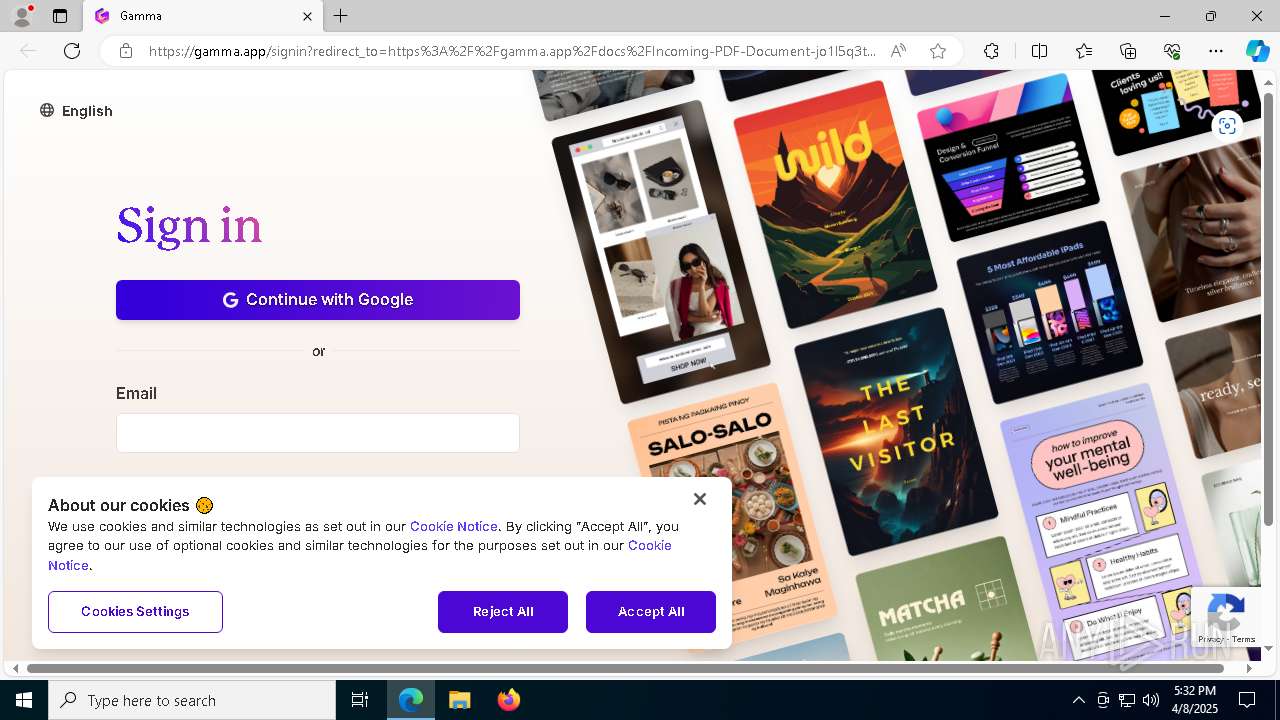
Task: Click Continue with Google button
Action: tap(318, 300)
